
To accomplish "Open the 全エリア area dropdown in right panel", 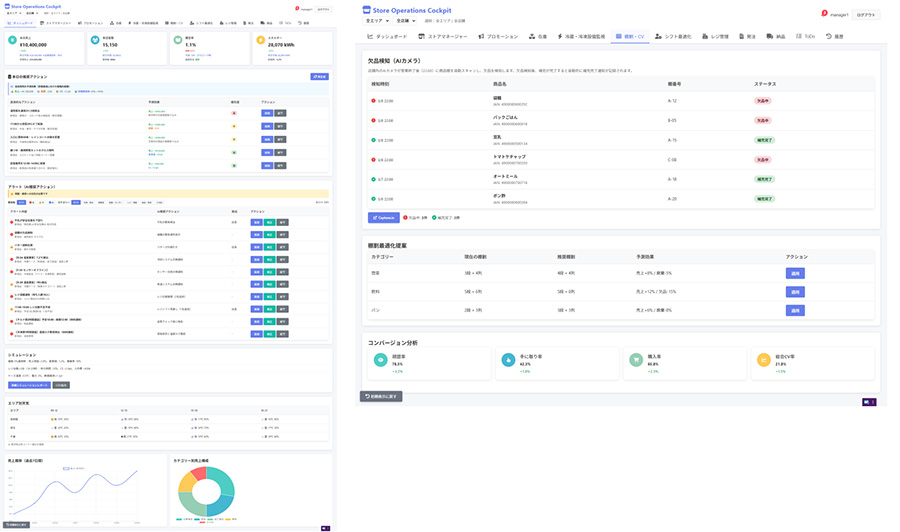I will 374,20.
